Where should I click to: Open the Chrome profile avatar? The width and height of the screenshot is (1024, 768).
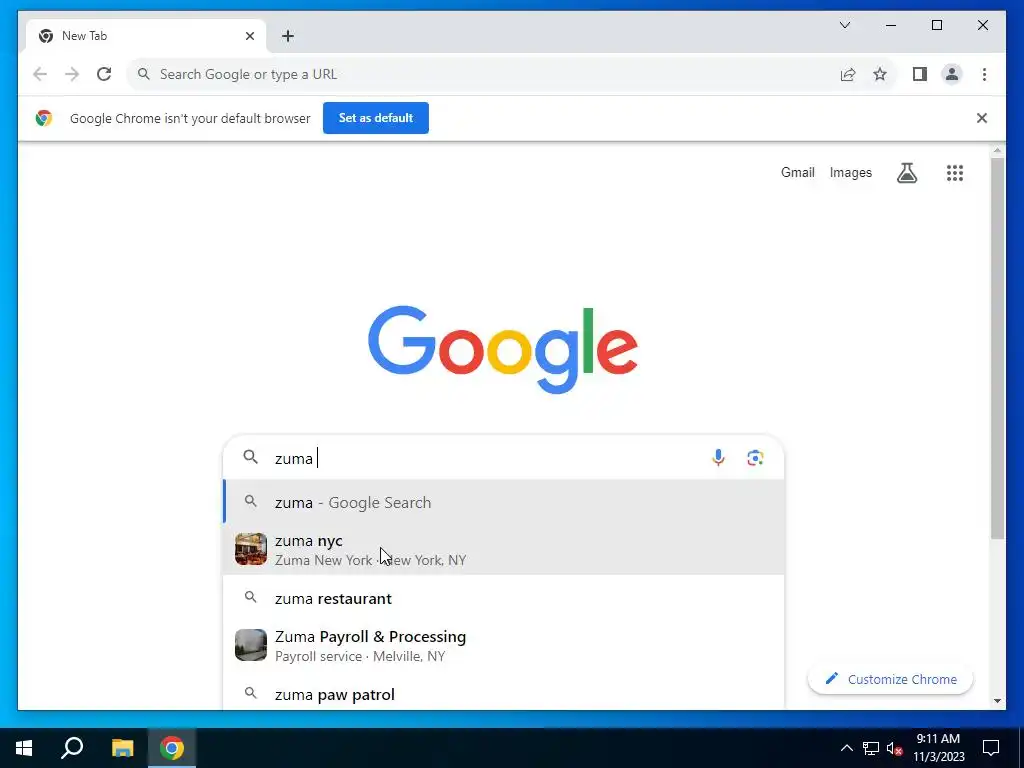click(x=952, y=74)
